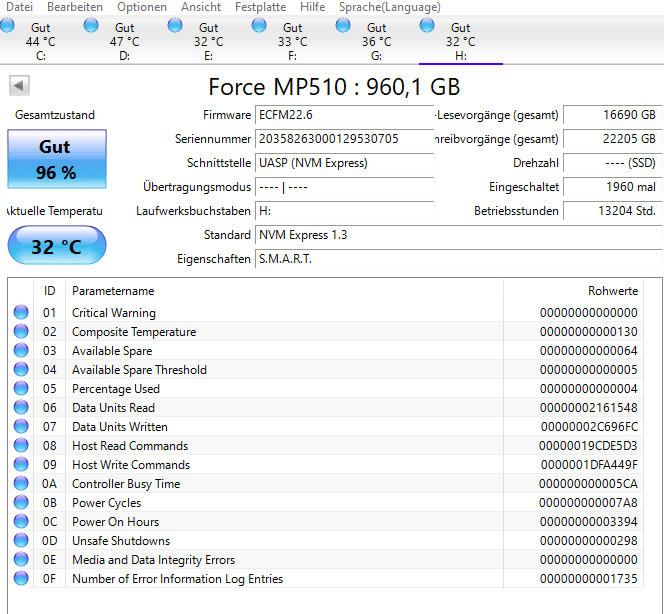664x614 pixels.
Task: Click status icon of Available Spare row
Action: click(21, 350)
